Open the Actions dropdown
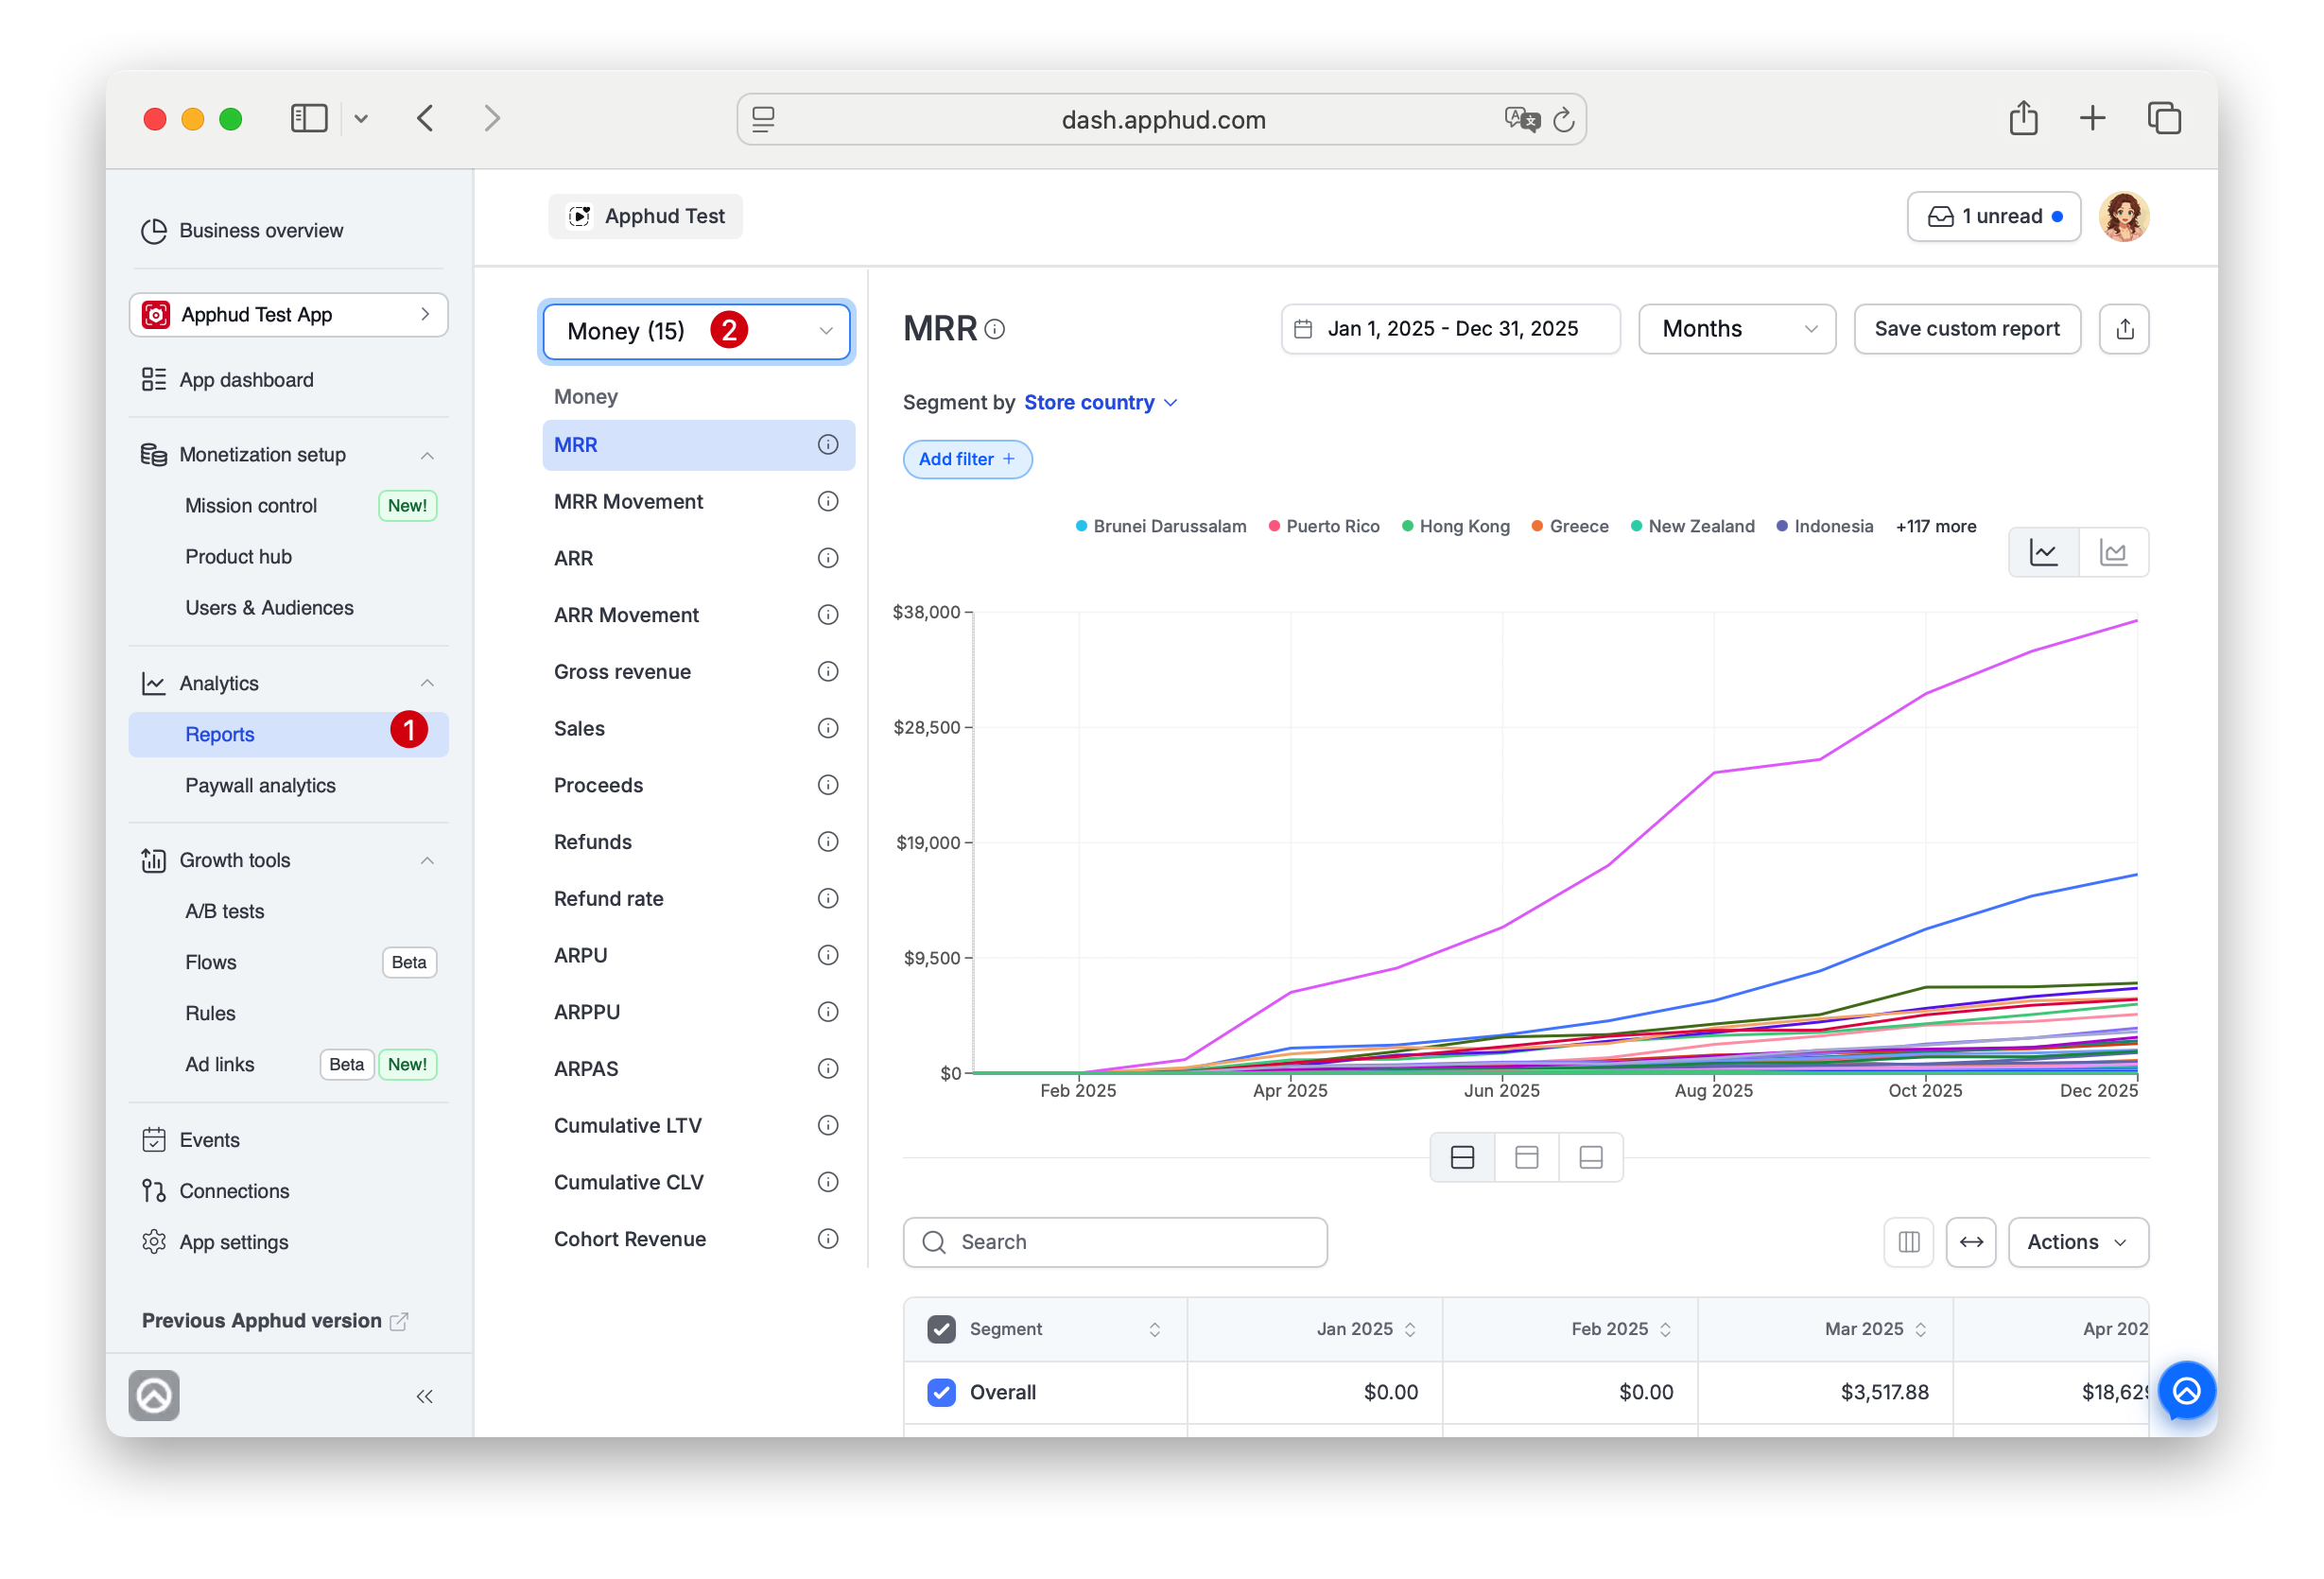 coord(2078,1242)
